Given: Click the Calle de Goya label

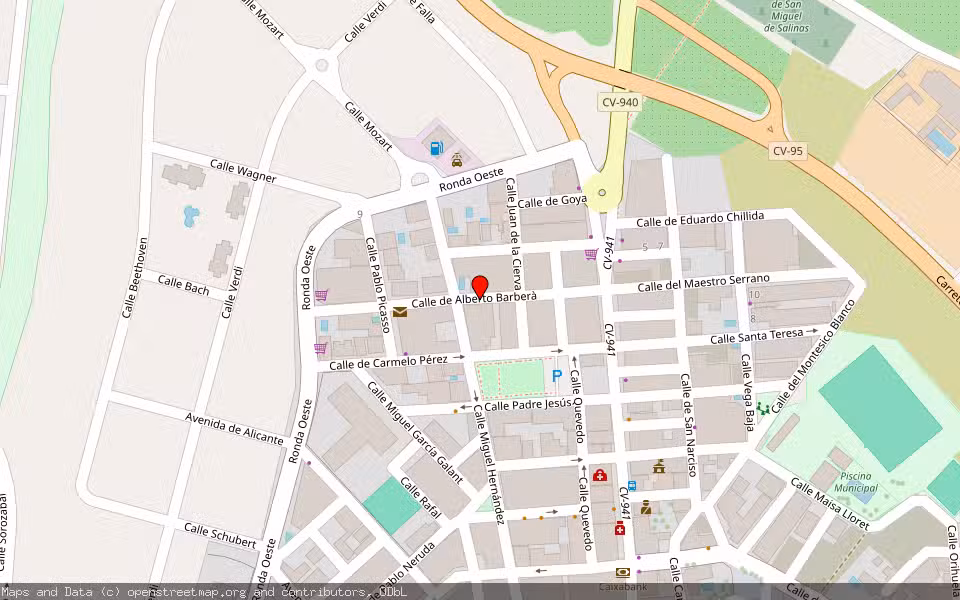Looking at the screenshot, I should [552, 201].
